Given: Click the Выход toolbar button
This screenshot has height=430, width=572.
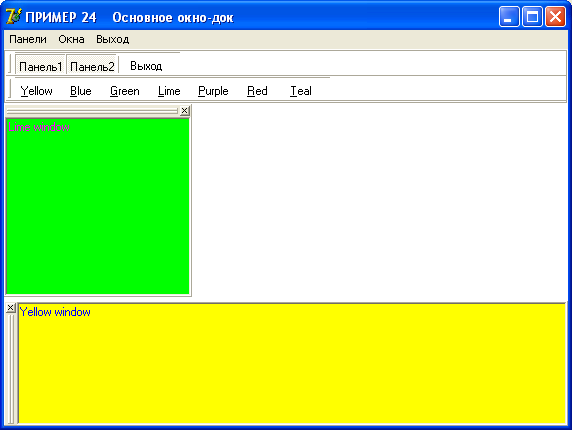Looking at the screenshot, I should [146, 66].
